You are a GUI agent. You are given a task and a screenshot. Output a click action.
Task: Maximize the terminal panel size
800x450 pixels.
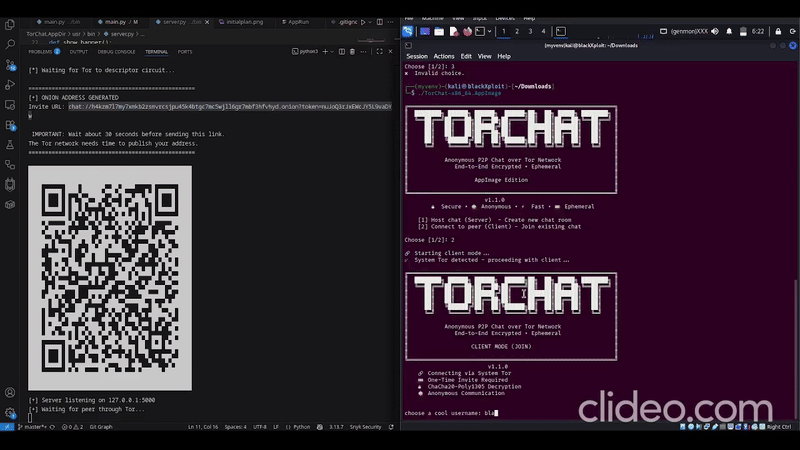tap(379, 52)
